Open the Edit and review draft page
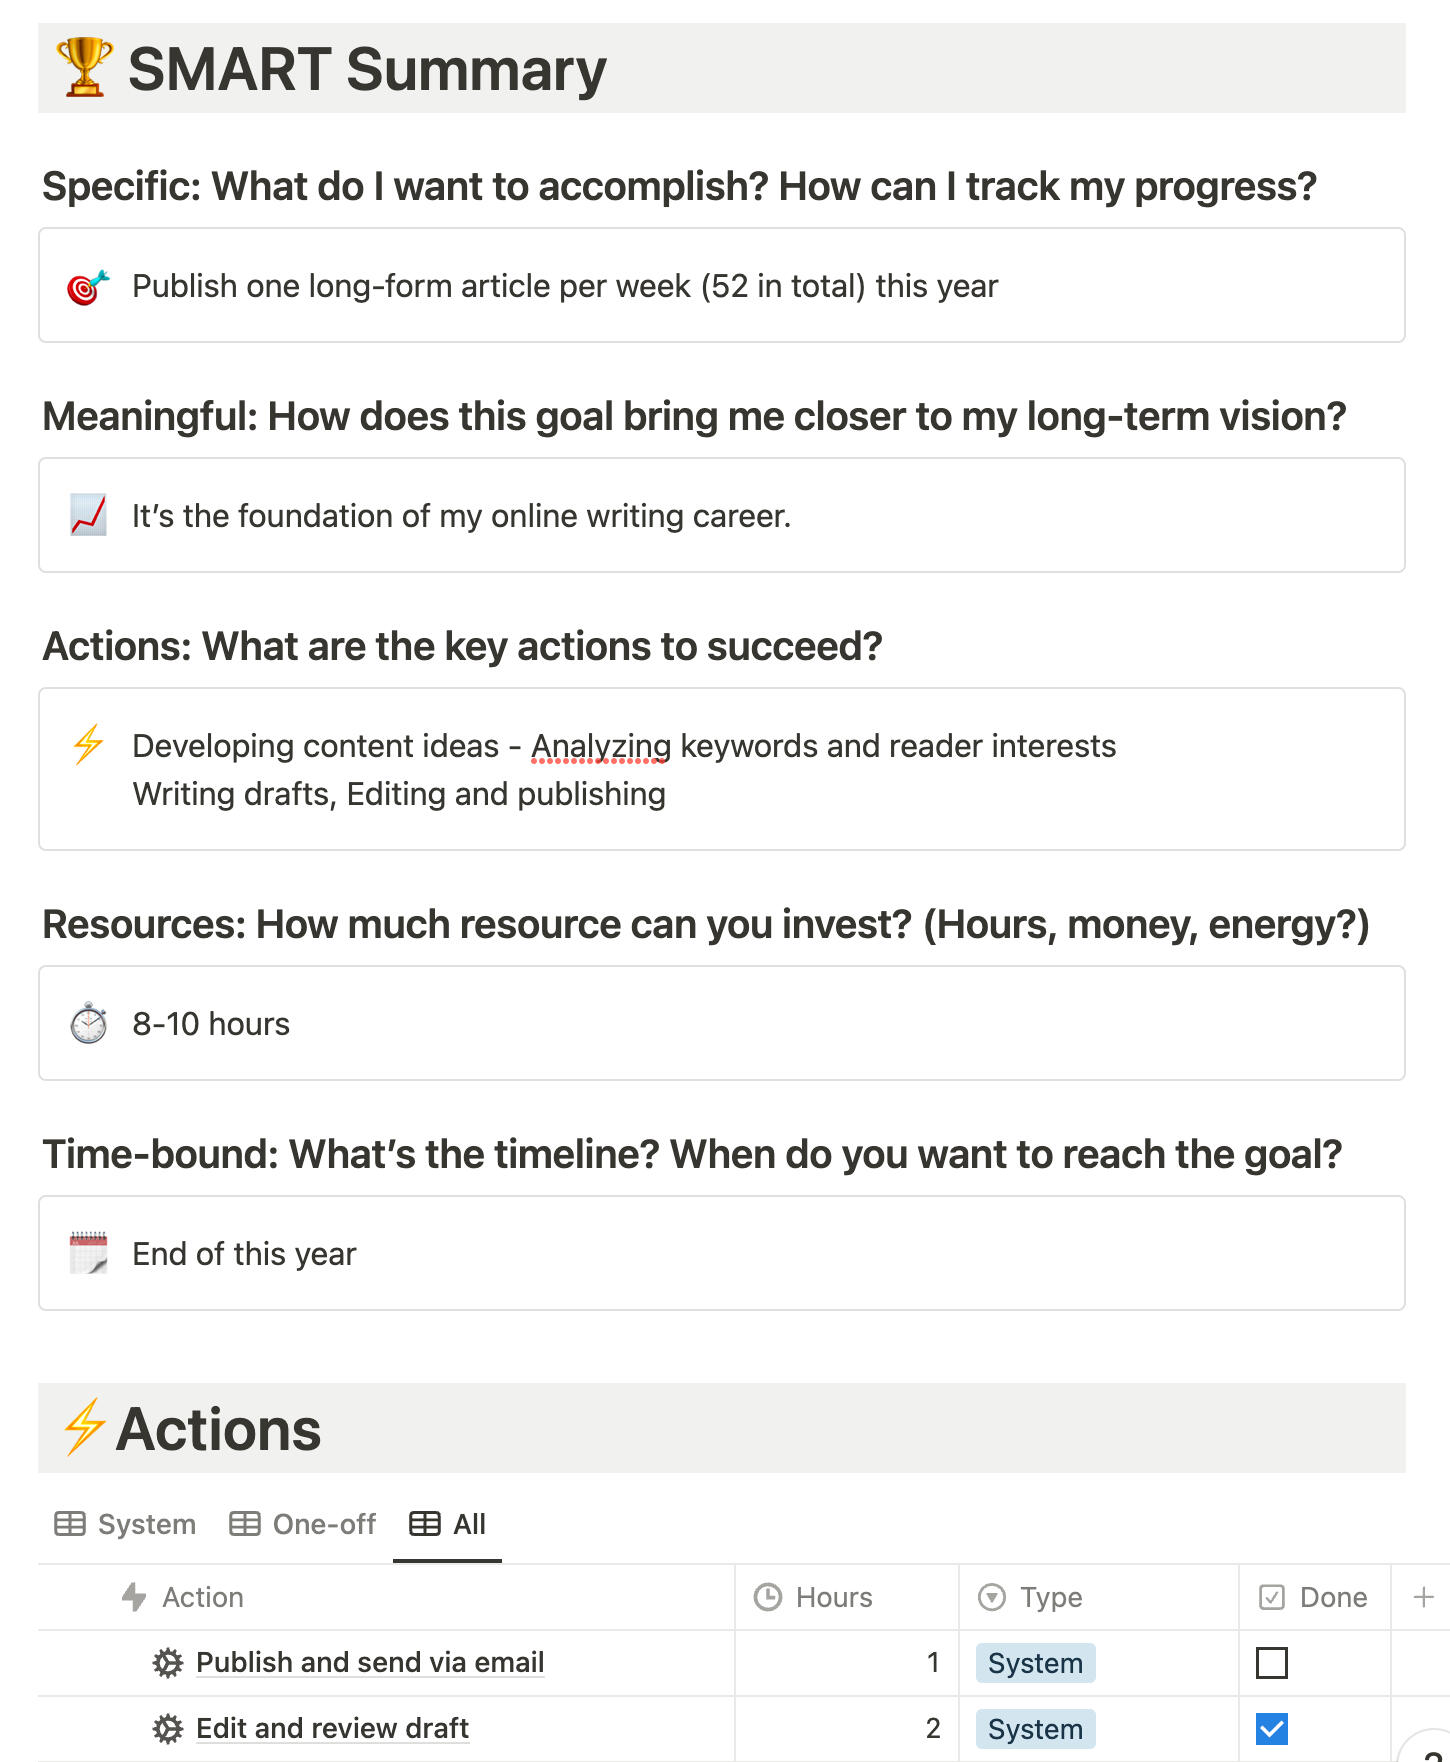 coord(332,1729)
